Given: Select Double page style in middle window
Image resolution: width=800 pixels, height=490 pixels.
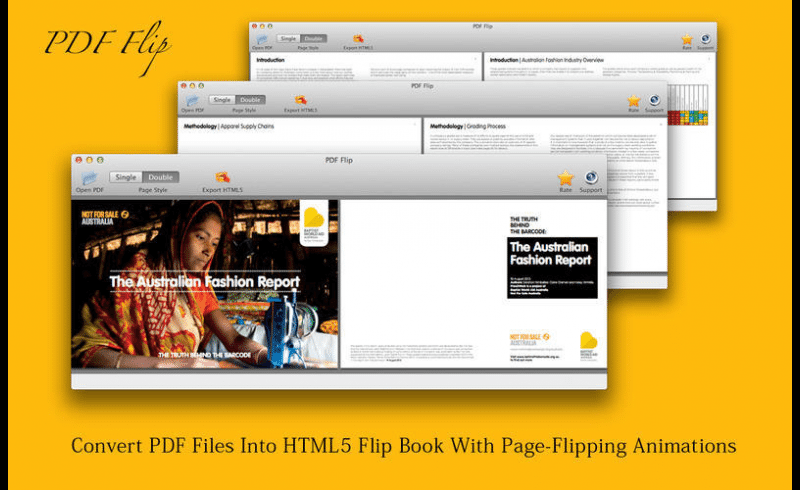Looking at the screenshot, I should [x=251, y=100].
